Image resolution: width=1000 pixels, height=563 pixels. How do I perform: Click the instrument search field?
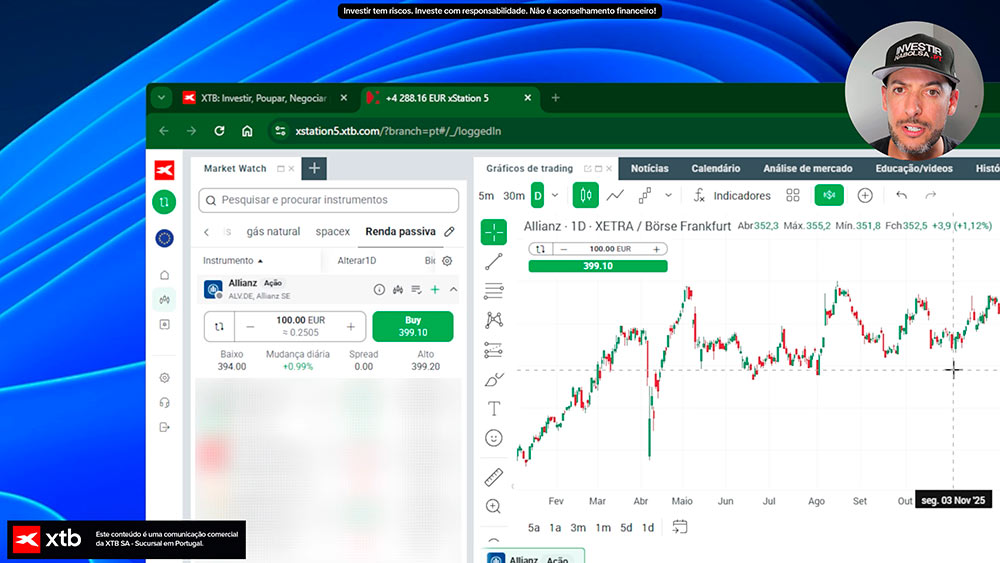[x=328, y=200]
